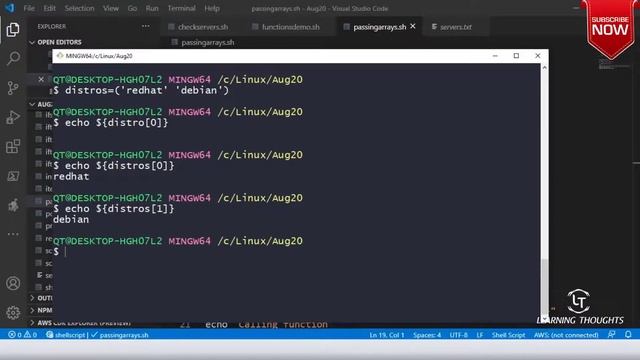Open the Terminal menu
640x360 pixels.
181,8
